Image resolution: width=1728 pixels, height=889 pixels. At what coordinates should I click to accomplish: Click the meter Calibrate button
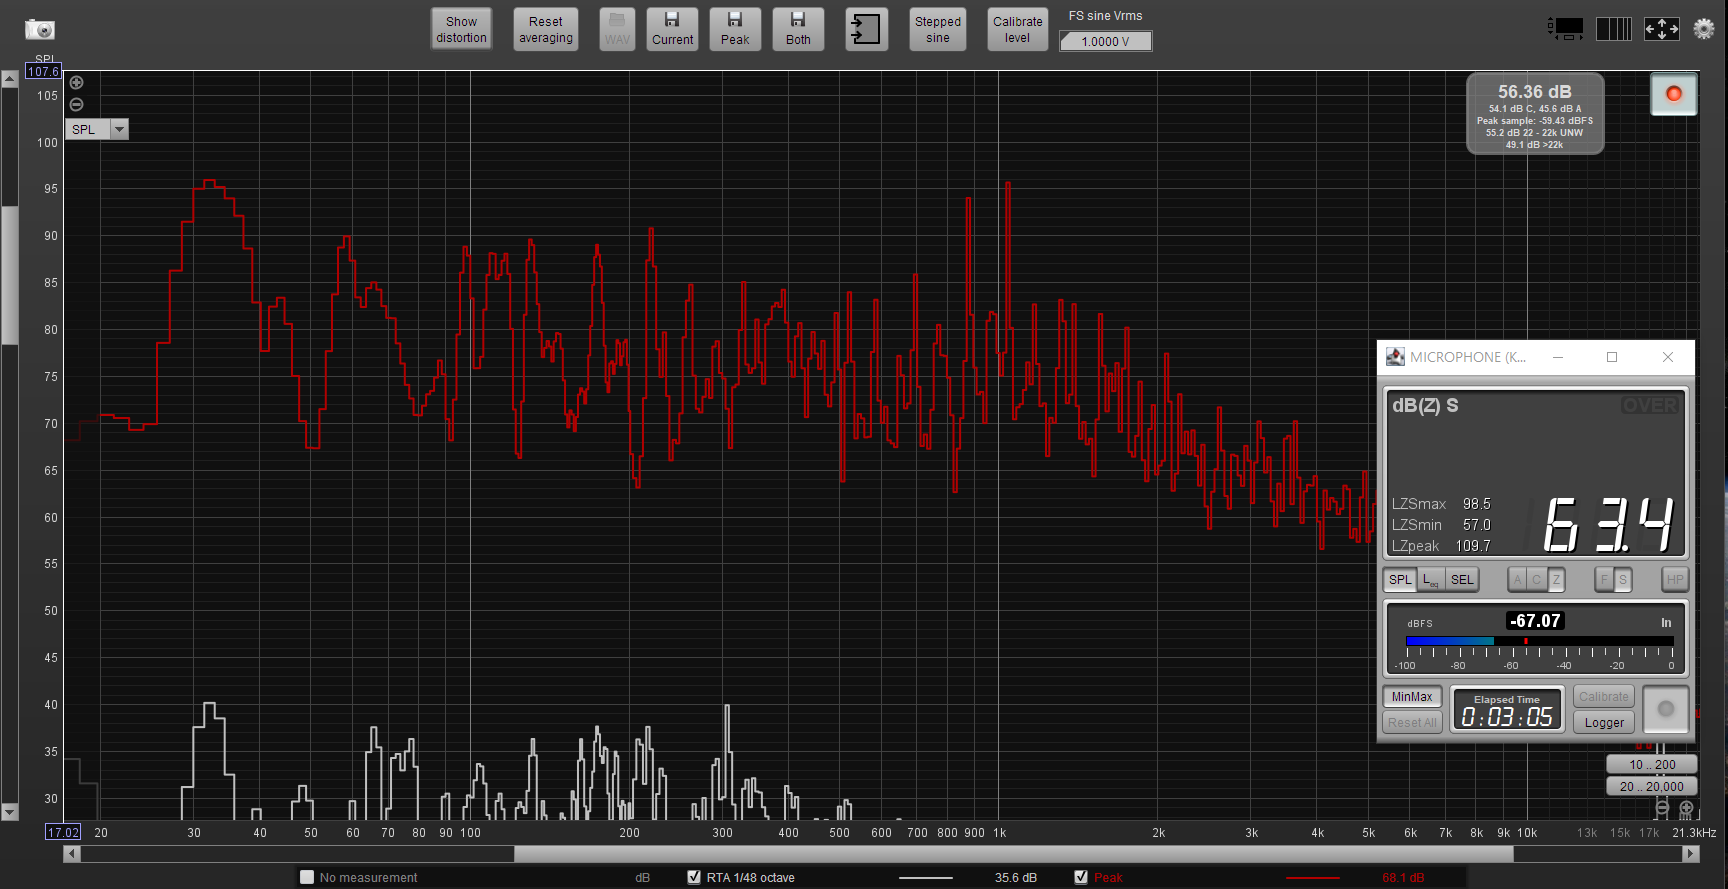(x=1604, y=697)
